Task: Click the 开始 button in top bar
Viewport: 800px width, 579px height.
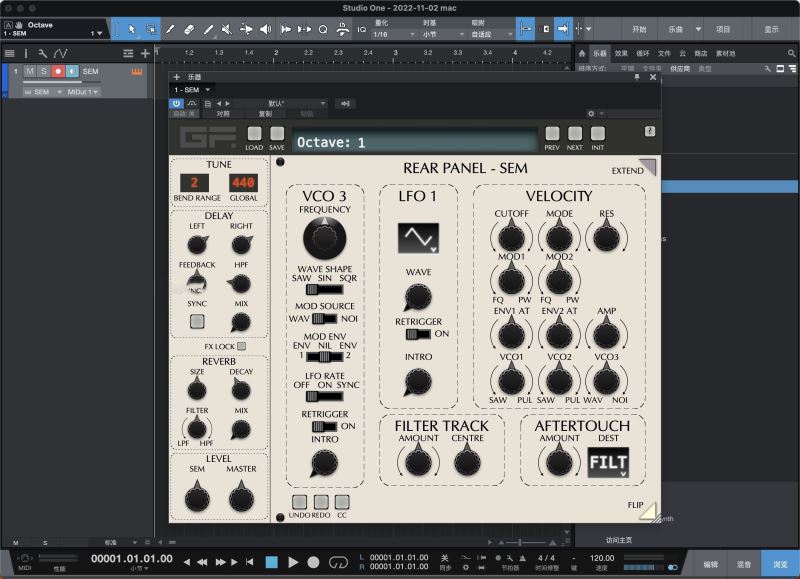Action: click(639, 30)
